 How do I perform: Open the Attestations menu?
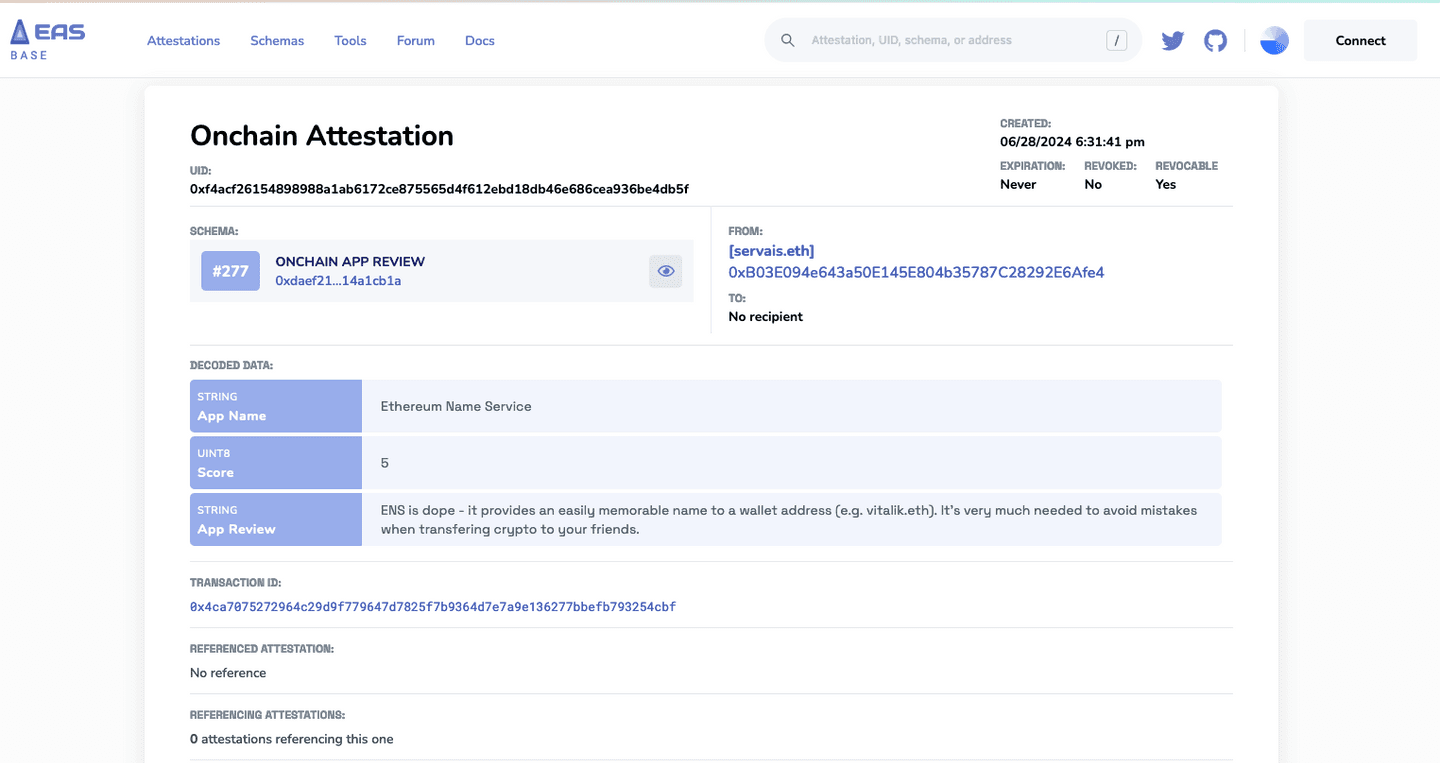click(x=183, y=41)
